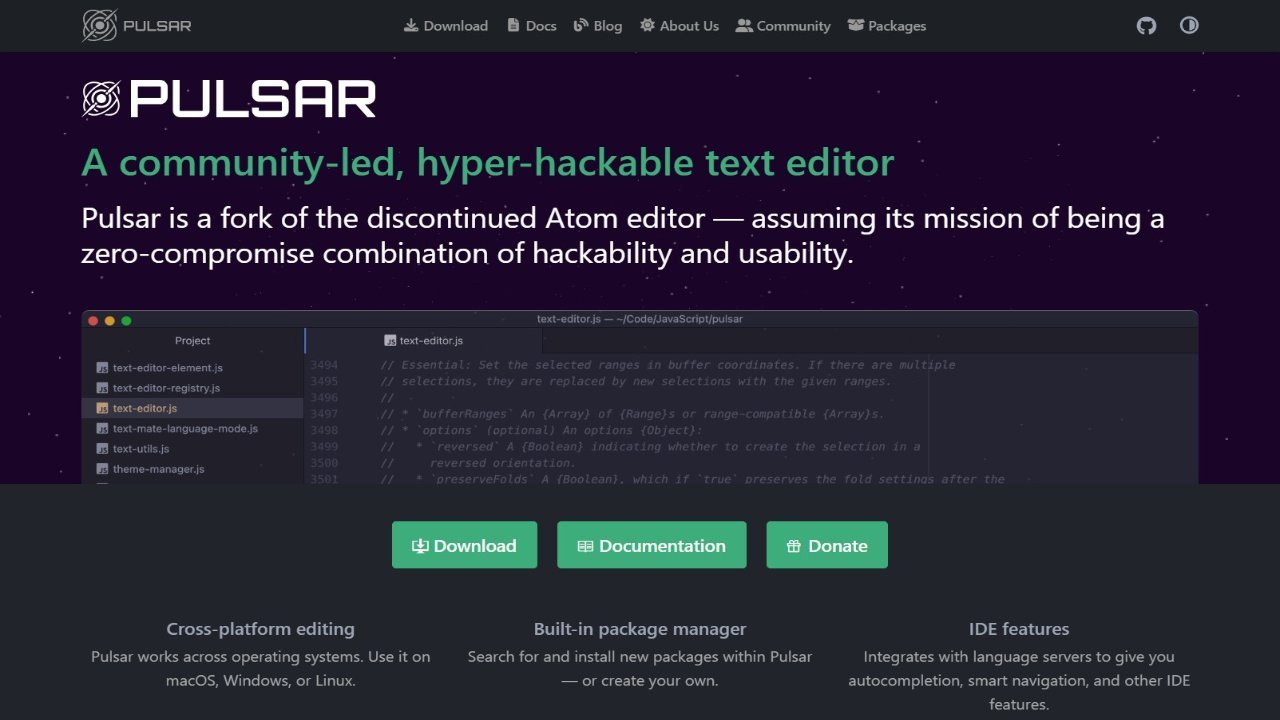Click the 'IDE features' heading
Screen dimensions: 1280x720
pos(1019,629)
